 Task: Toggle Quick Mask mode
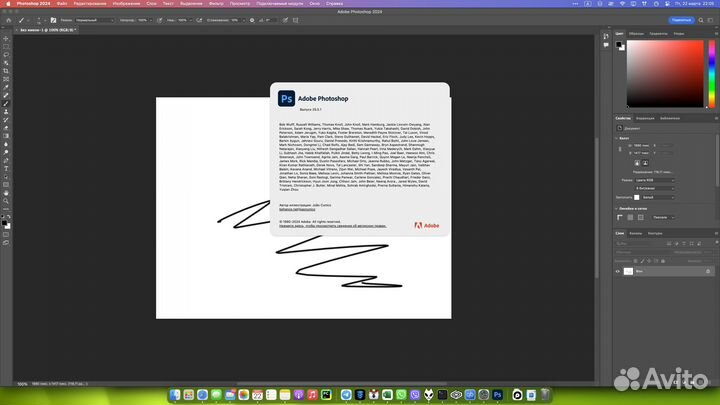point(6,235)
